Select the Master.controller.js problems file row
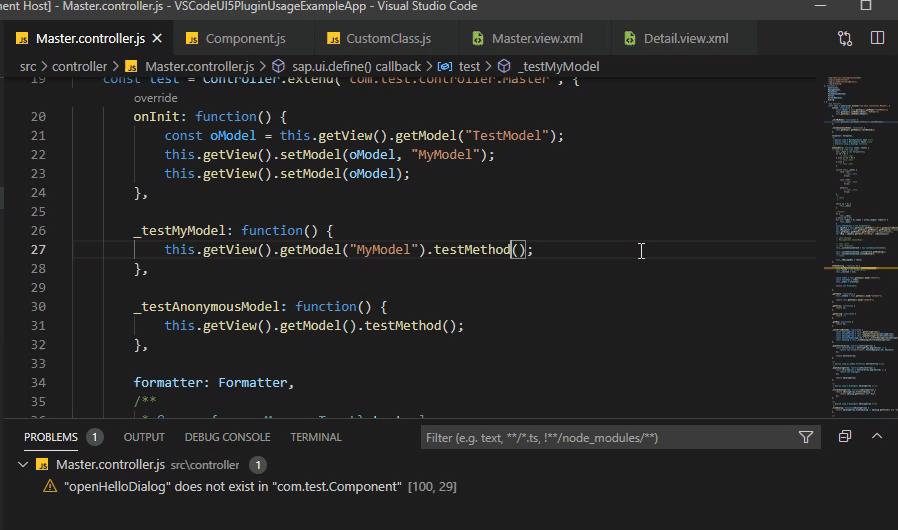 pos(449,465)
